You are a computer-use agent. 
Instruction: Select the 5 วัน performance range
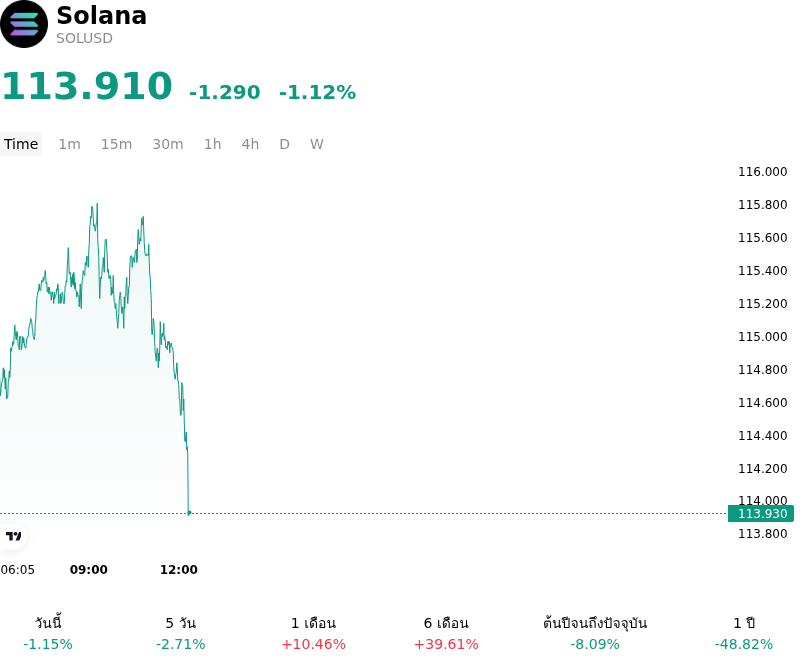181,633
